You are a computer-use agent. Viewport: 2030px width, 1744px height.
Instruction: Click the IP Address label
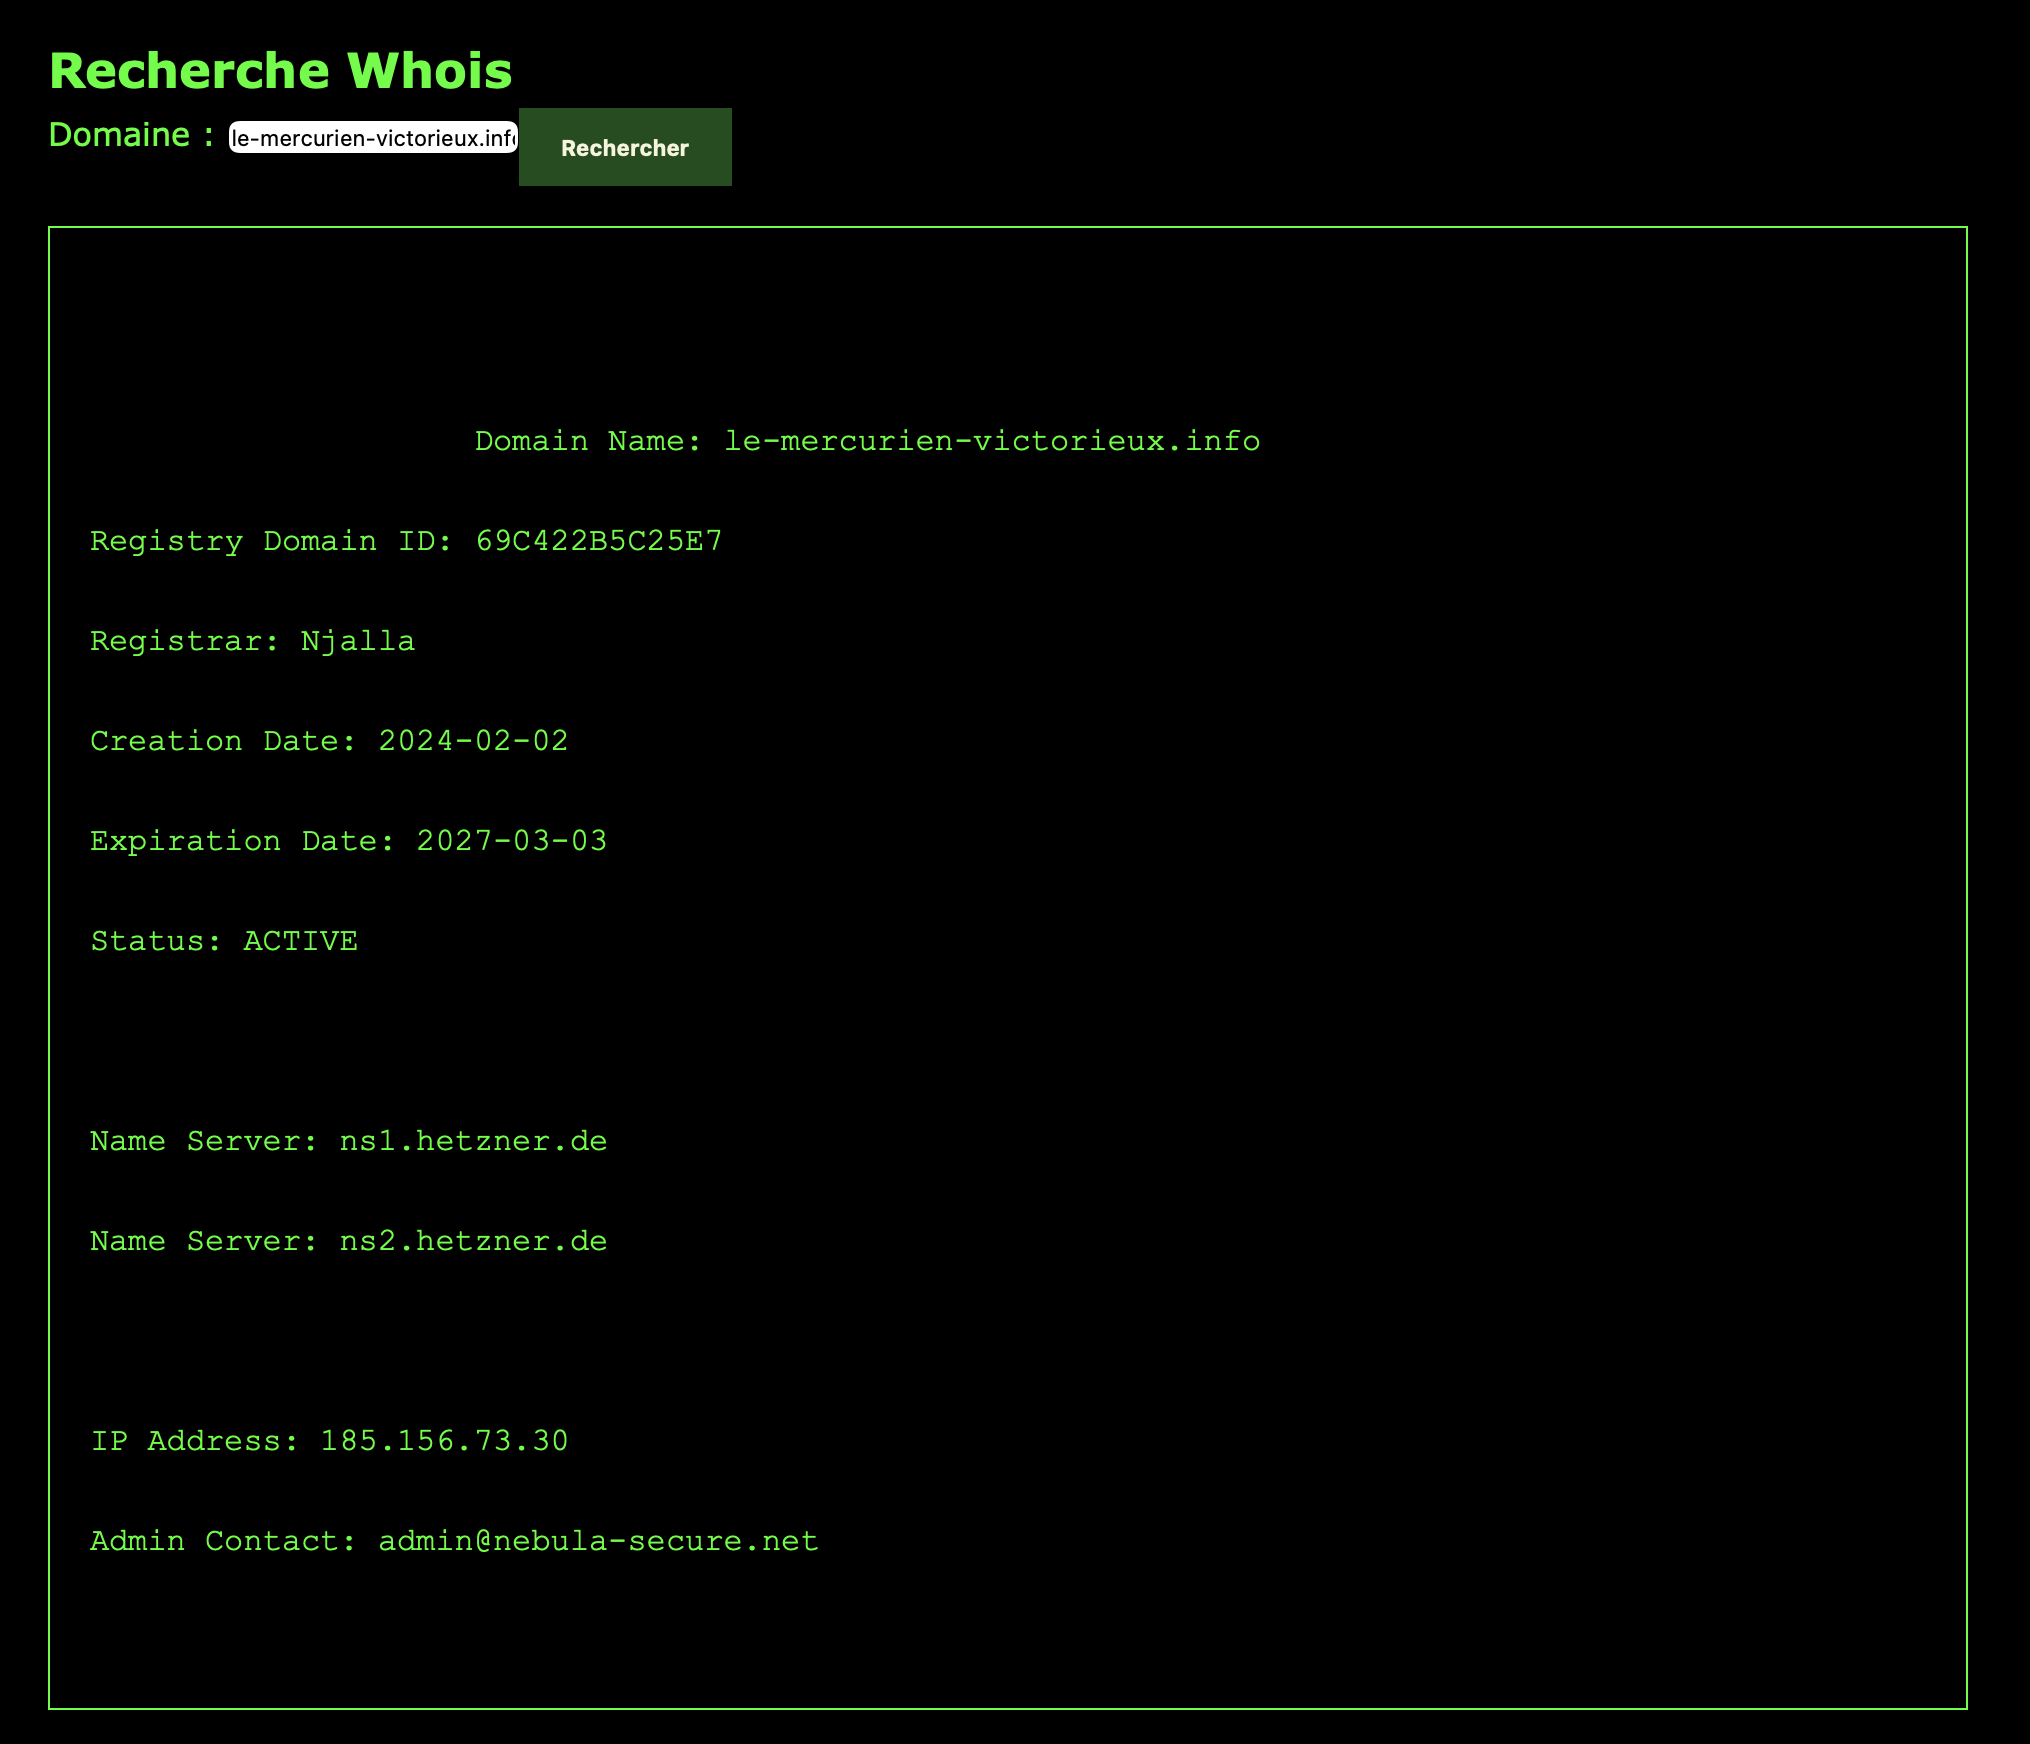[194, 1441]
